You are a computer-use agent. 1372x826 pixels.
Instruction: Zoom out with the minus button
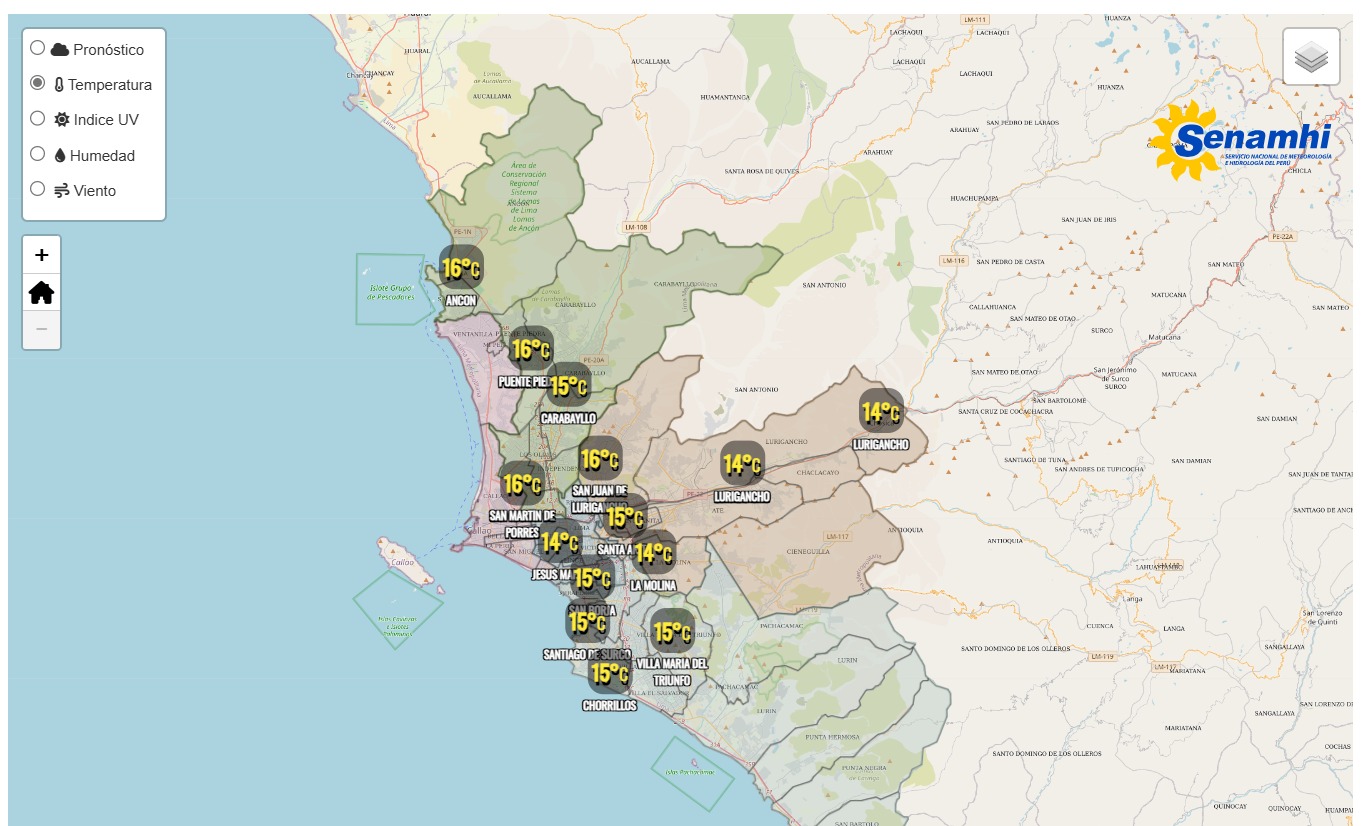click(x=41, y=329)
